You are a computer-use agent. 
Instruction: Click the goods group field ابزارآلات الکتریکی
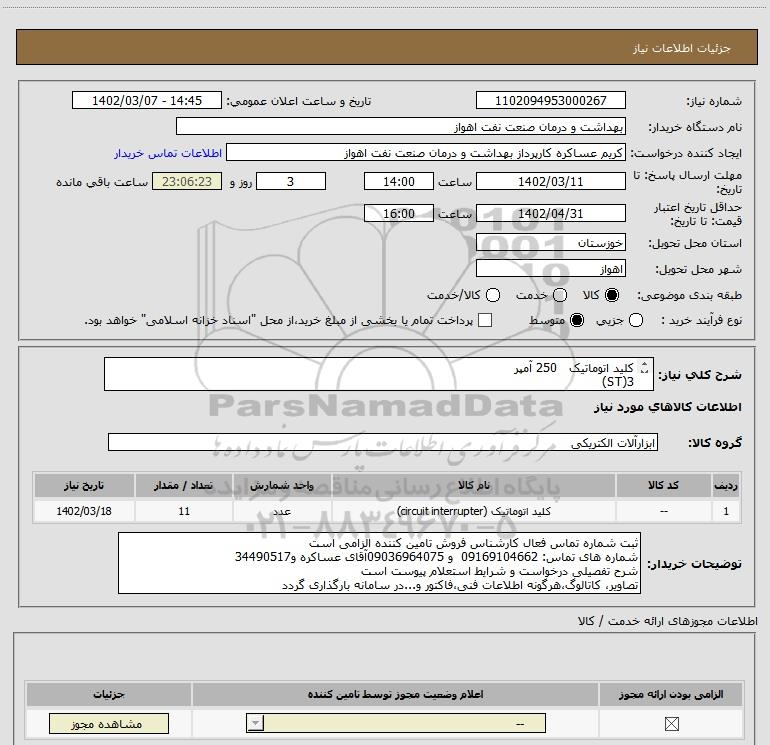click(x=383, y=442)
